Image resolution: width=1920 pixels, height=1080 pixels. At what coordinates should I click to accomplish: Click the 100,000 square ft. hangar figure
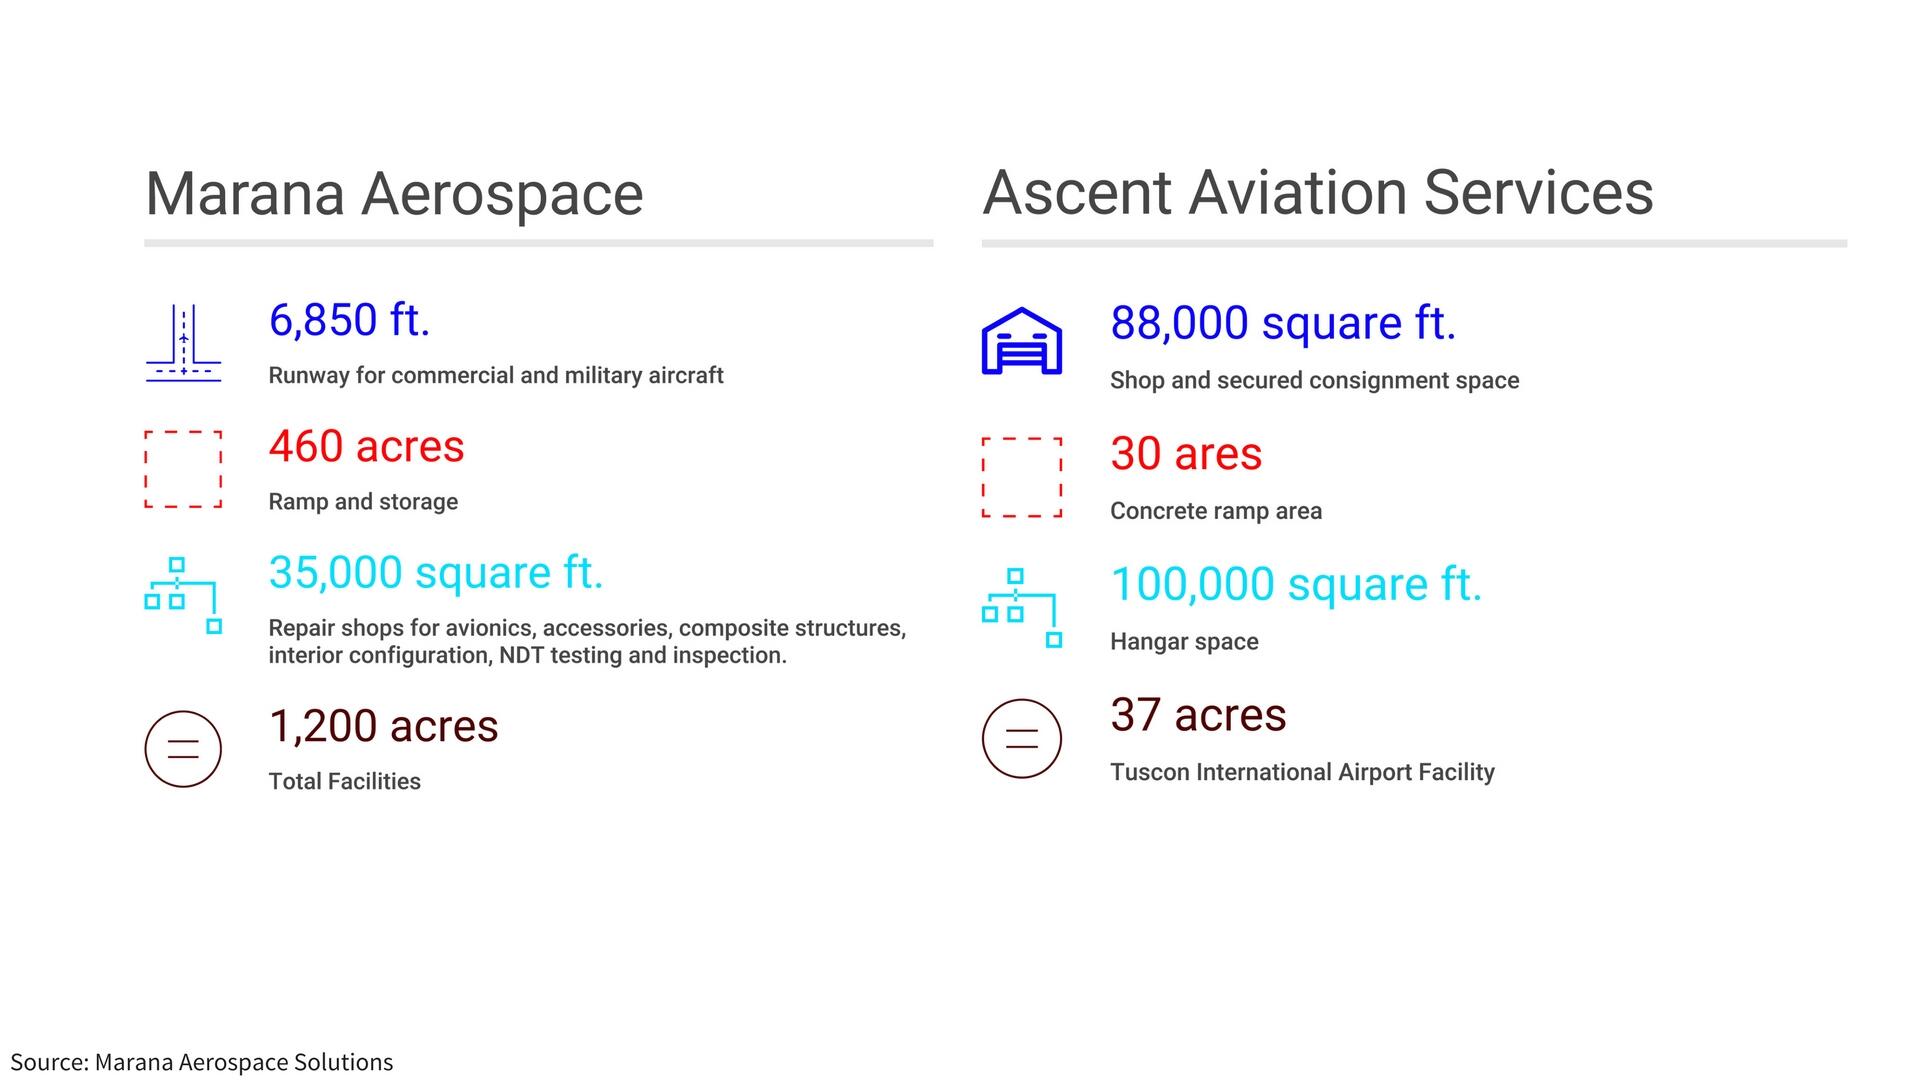pyautogui.click(x=1296, y=584)
